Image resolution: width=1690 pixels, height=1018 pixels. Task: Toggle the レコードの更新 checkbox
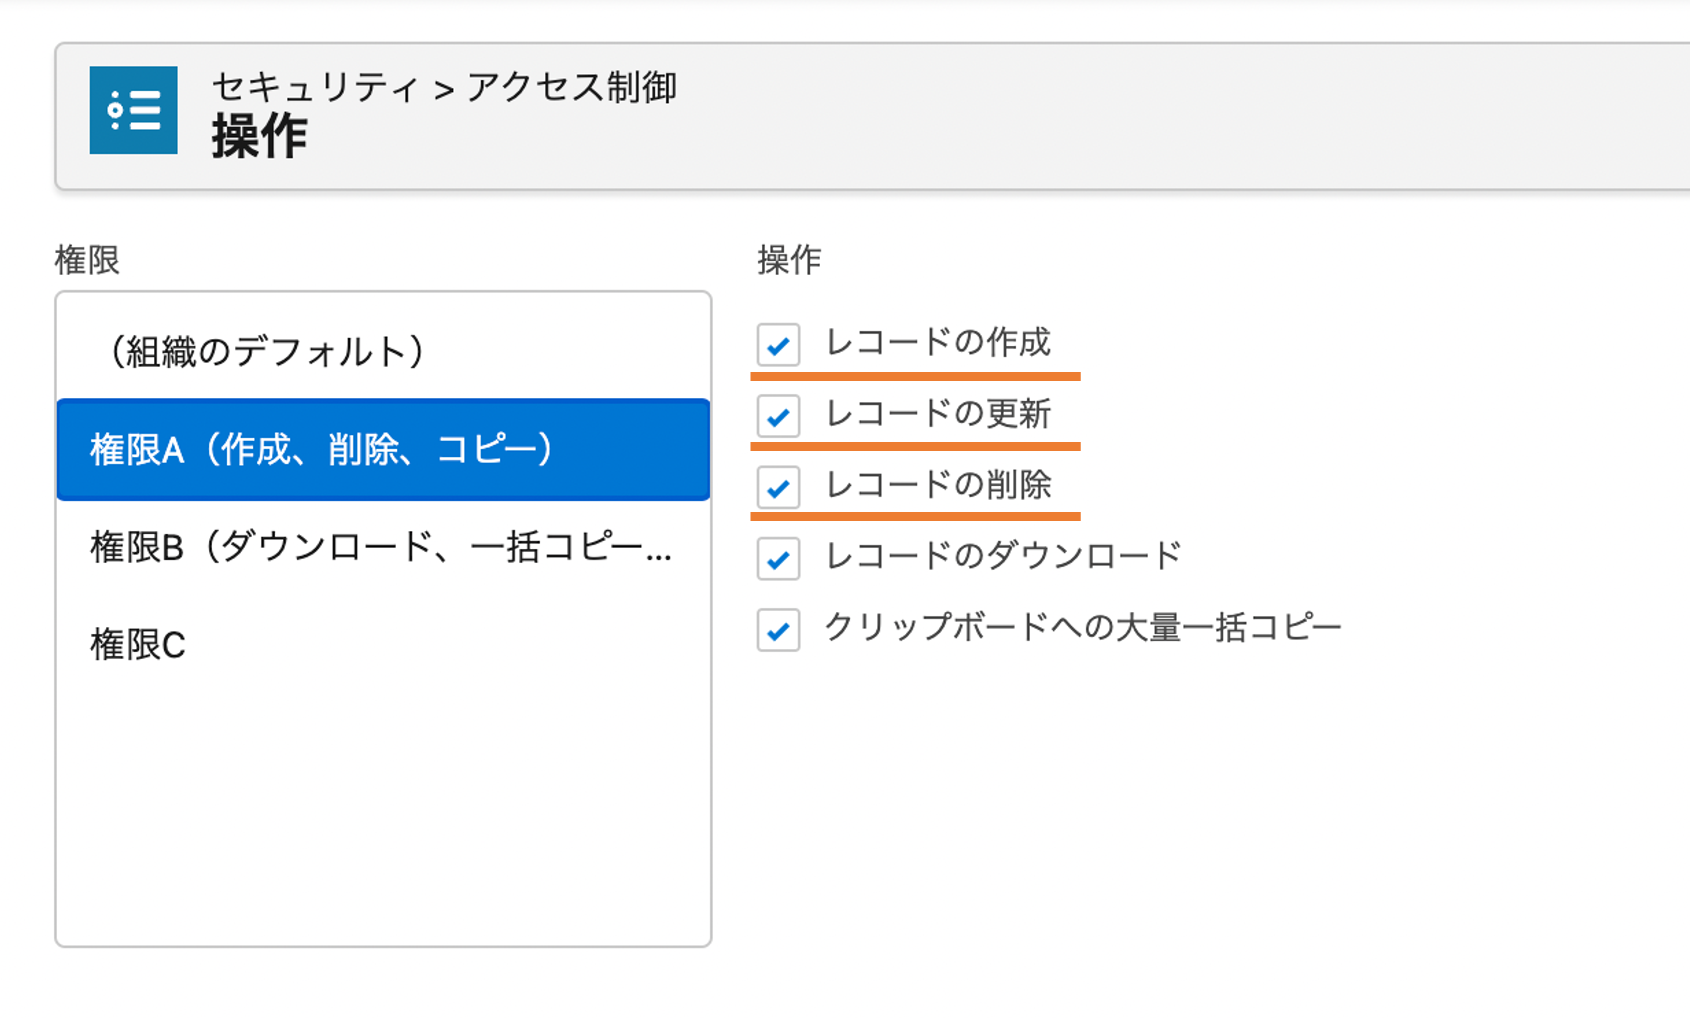778,416
